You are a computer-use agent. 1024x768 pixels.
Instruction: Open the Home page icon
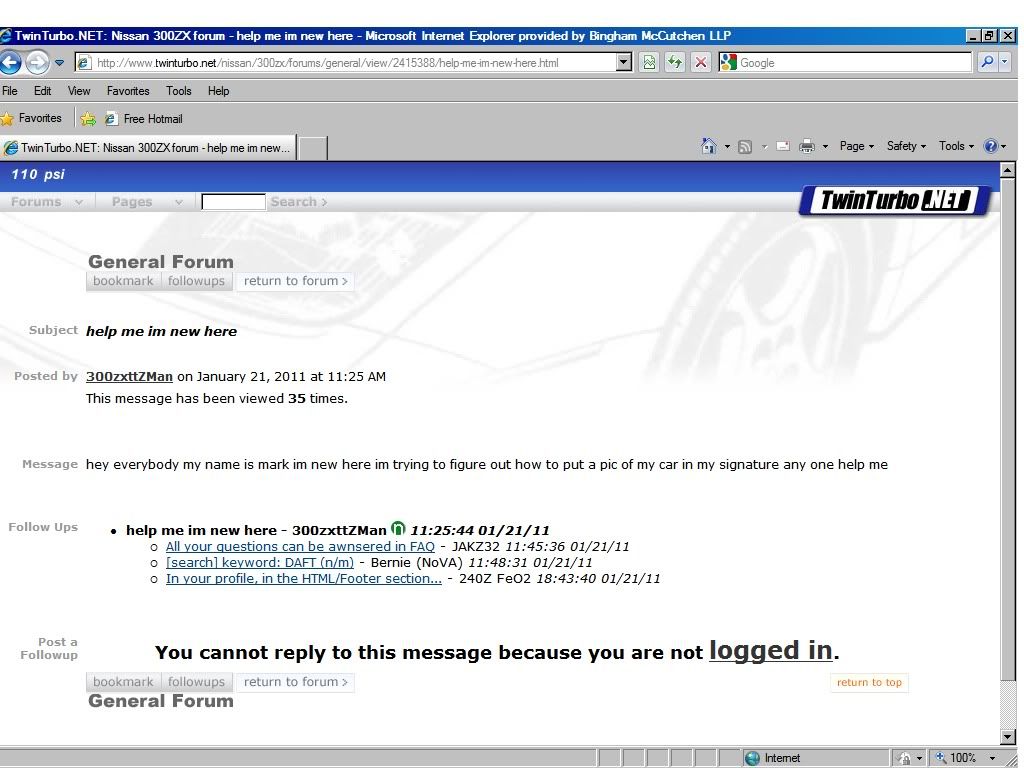click(708, 146)
